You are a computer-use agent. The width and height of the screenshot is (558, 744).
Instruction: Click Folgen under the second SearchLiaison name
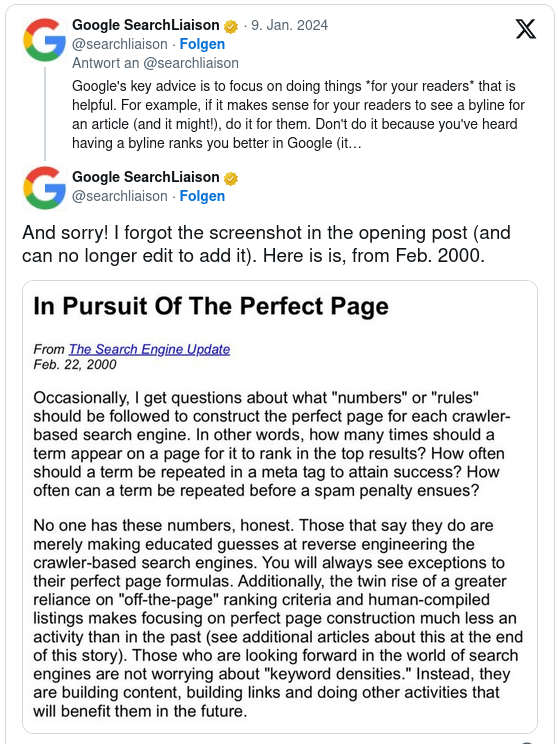202,196
